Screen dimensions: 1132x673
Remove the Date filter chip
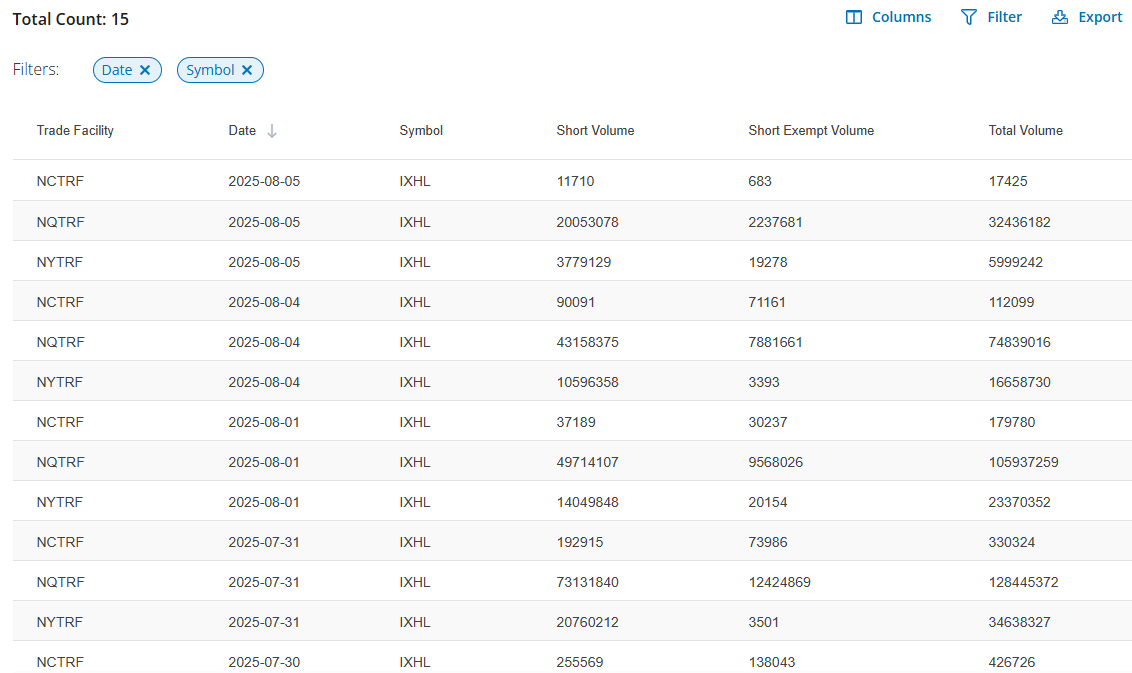coord(145,70)
